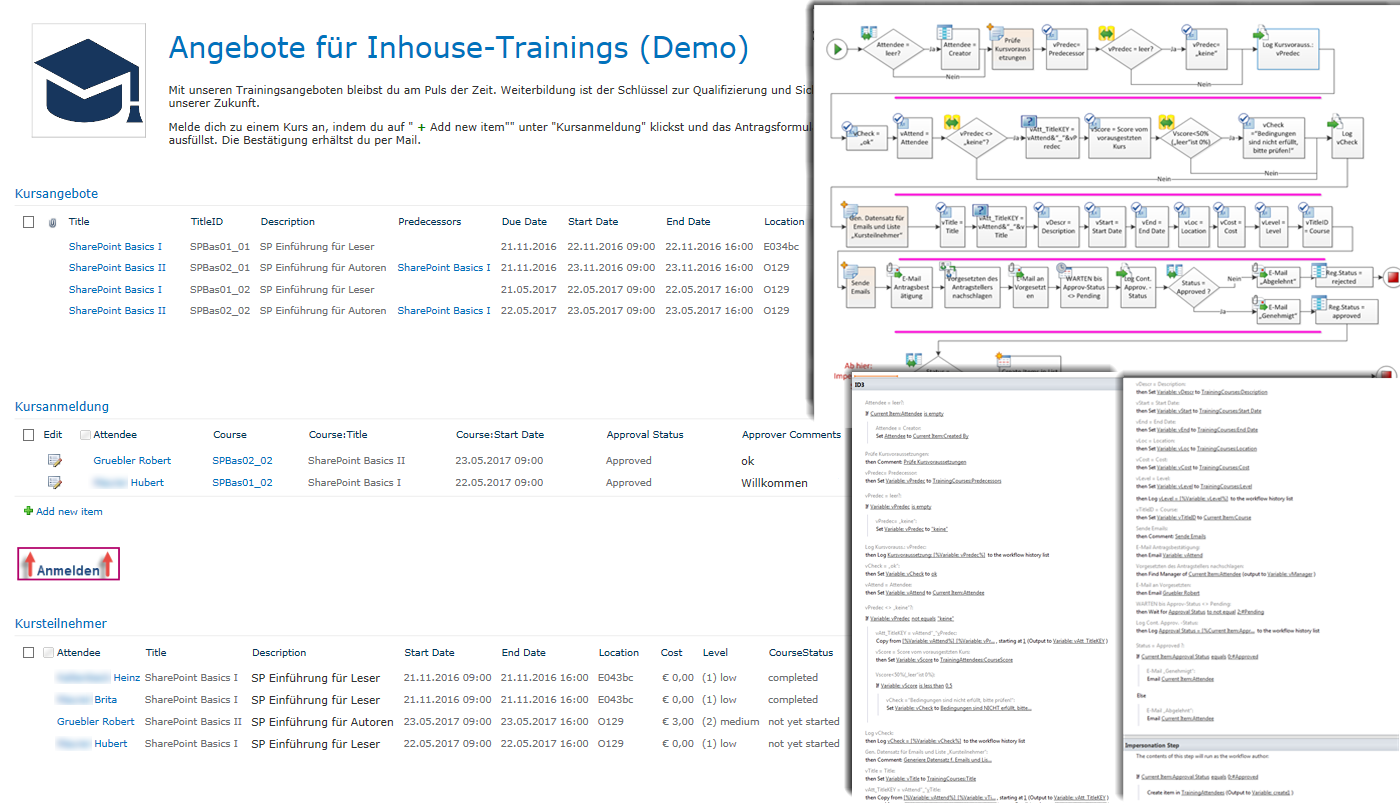Open SharePoint Basics II course SPBas02_02
This screenshot has height=805, width=1400.
tap(117, 311)
